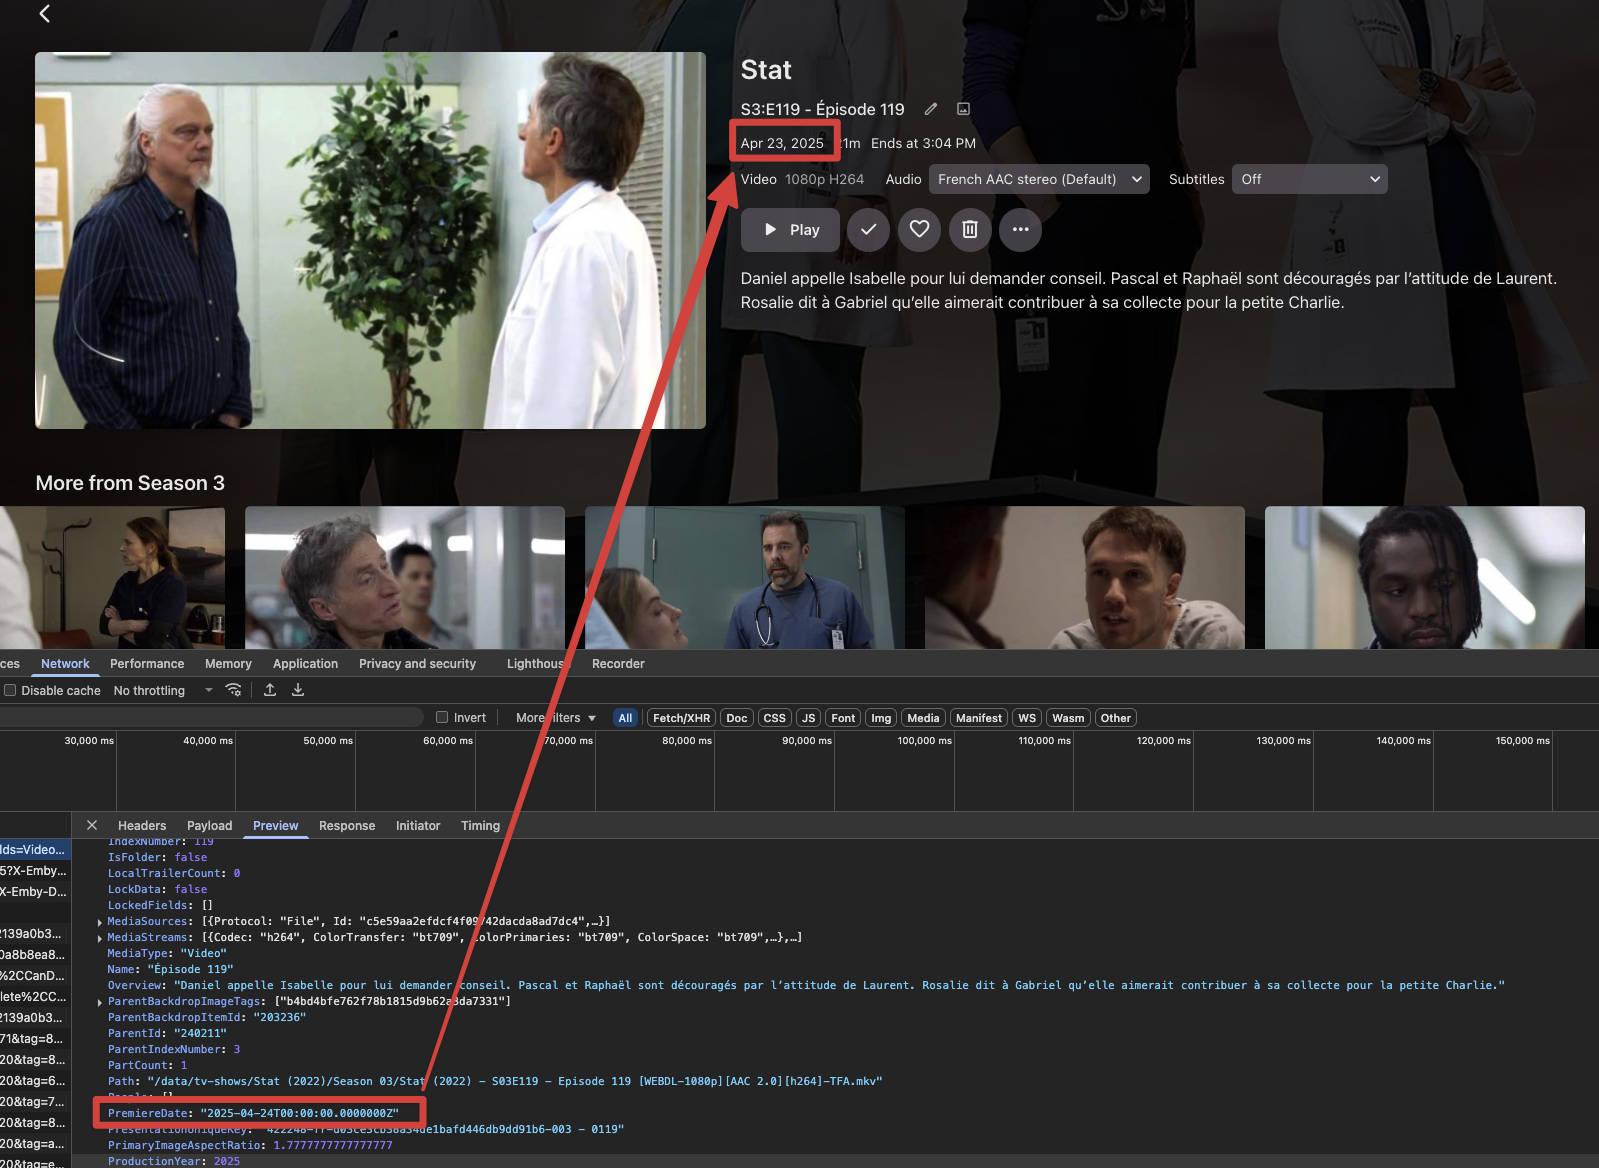1599x1168 pixels.
Task: Open the Audio track dropdown
Action: [x=1040, y=179]
